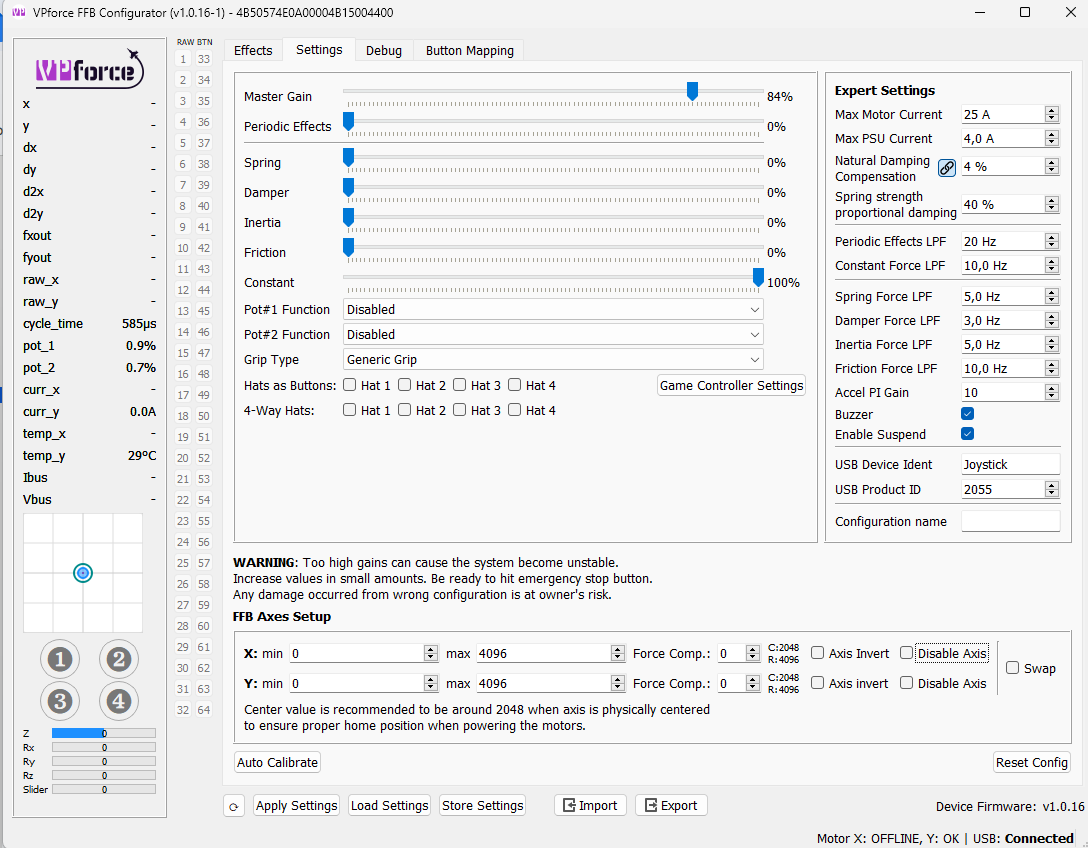This screenshot has width=1088, height=848.
Task: Click the Game Controller Settings button
Action: (731, 385)
